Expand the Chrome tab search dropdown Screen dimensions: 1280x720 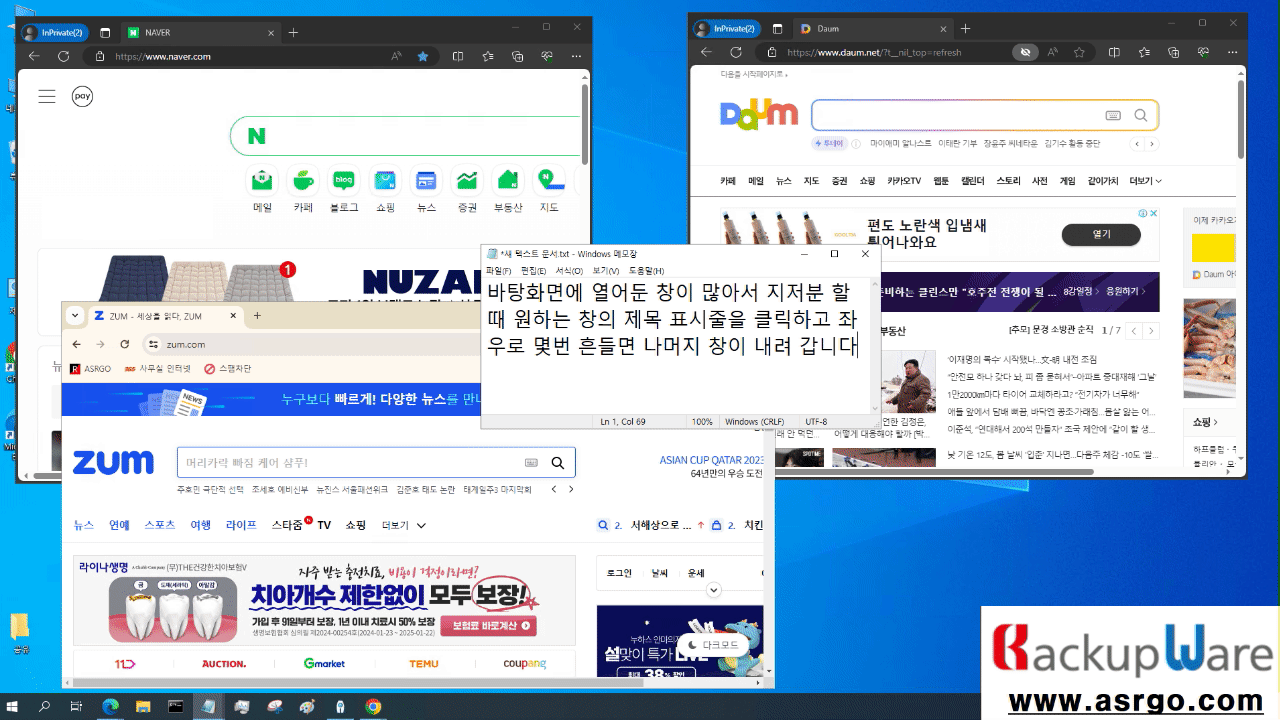tap(75, 315)
